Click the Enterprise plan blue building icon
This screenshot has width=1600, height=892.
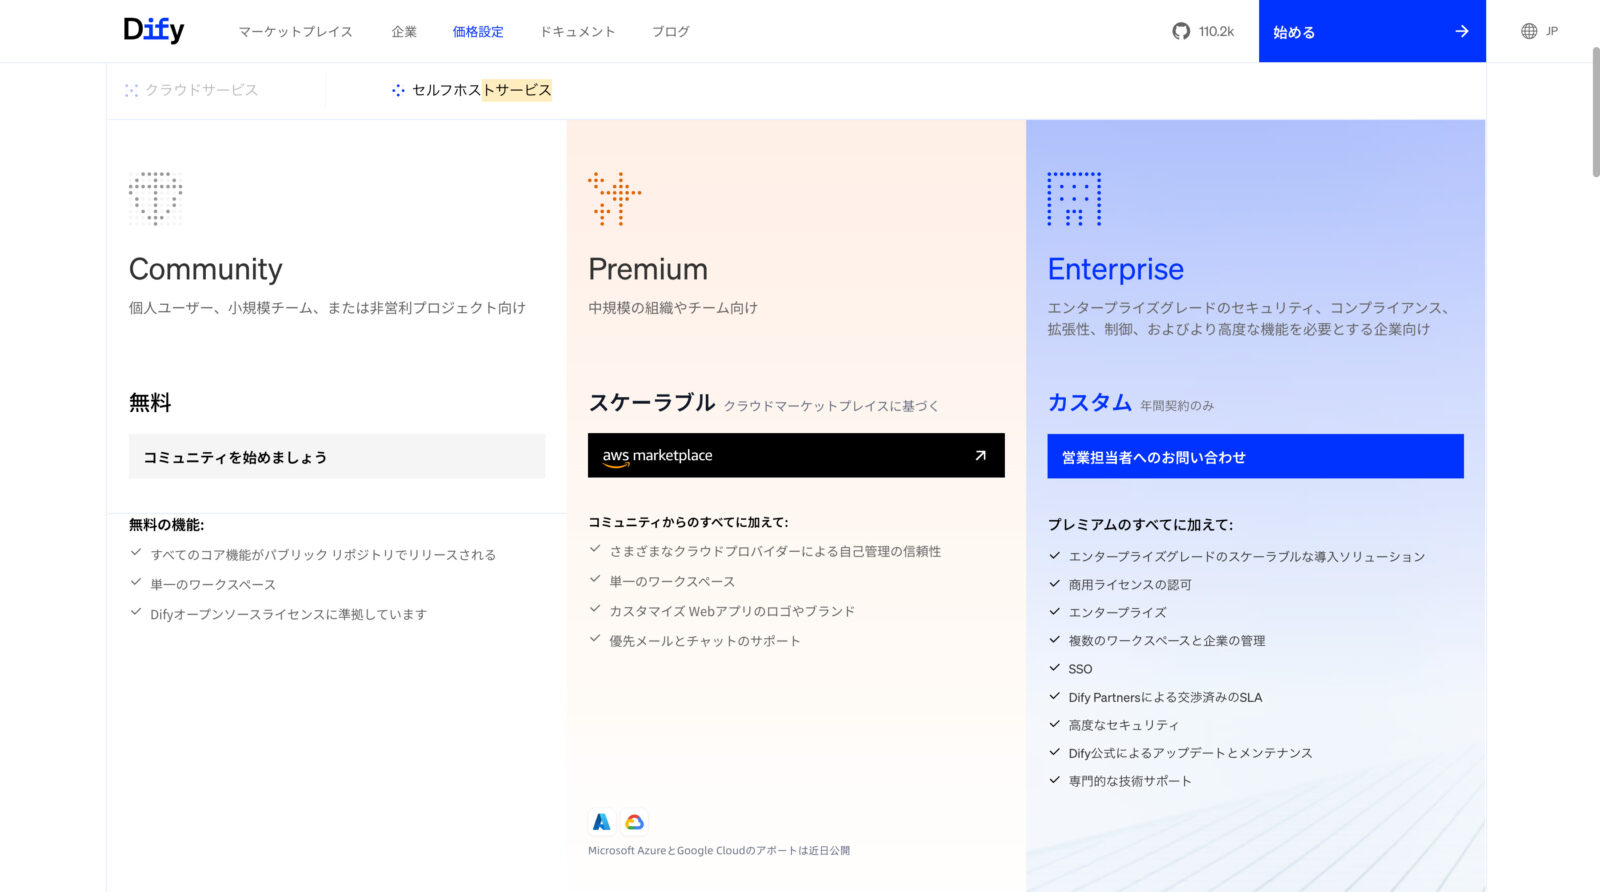tap(1074, 198)
